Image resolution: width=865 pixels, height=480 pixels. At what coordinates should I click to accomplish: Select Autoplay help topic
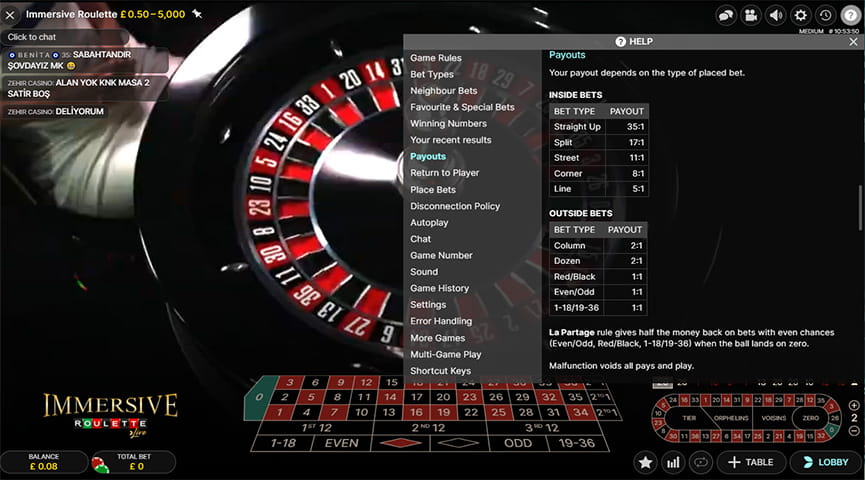(429, 223)
